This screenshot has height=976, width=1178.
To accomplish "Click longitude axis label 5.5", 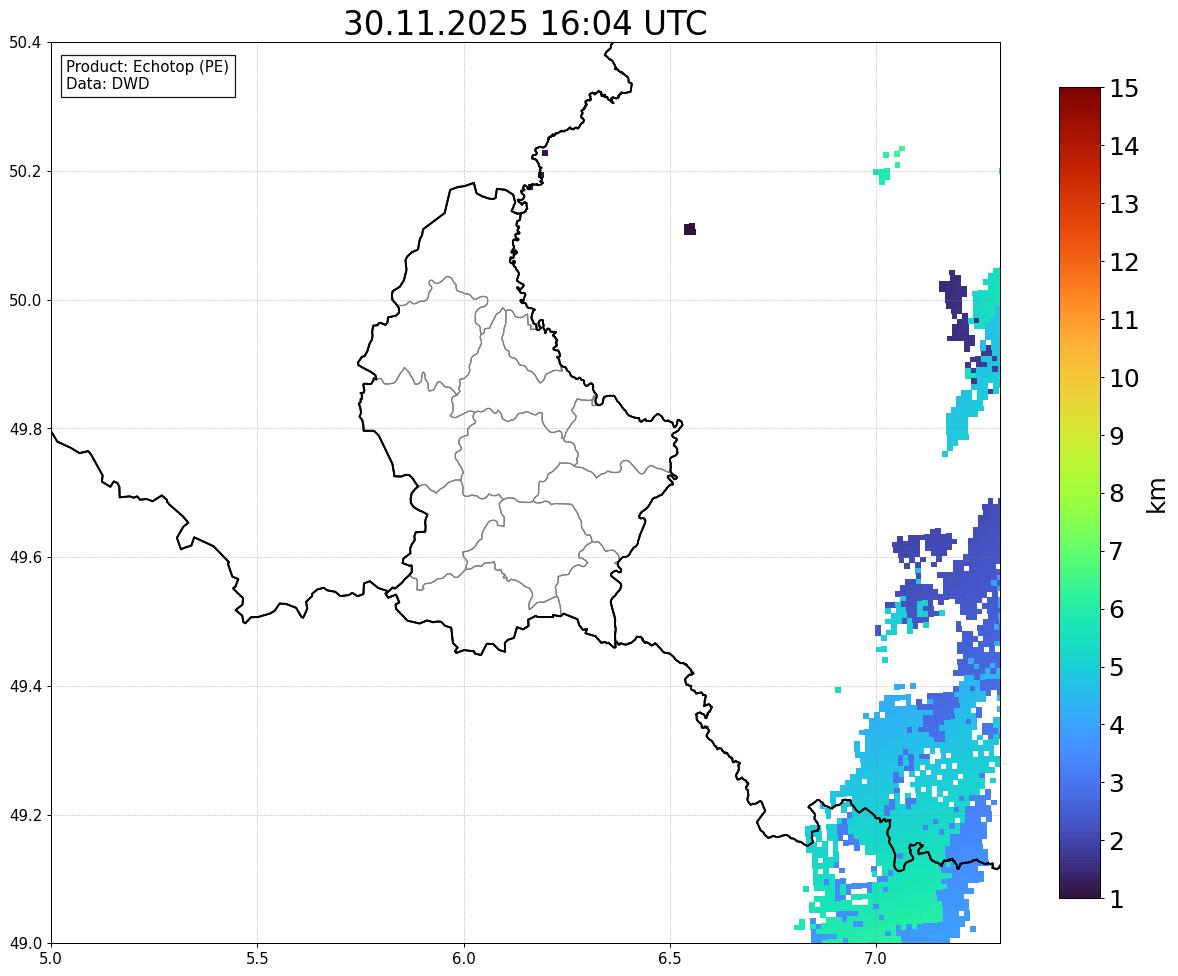I will [x=257, y=959].
